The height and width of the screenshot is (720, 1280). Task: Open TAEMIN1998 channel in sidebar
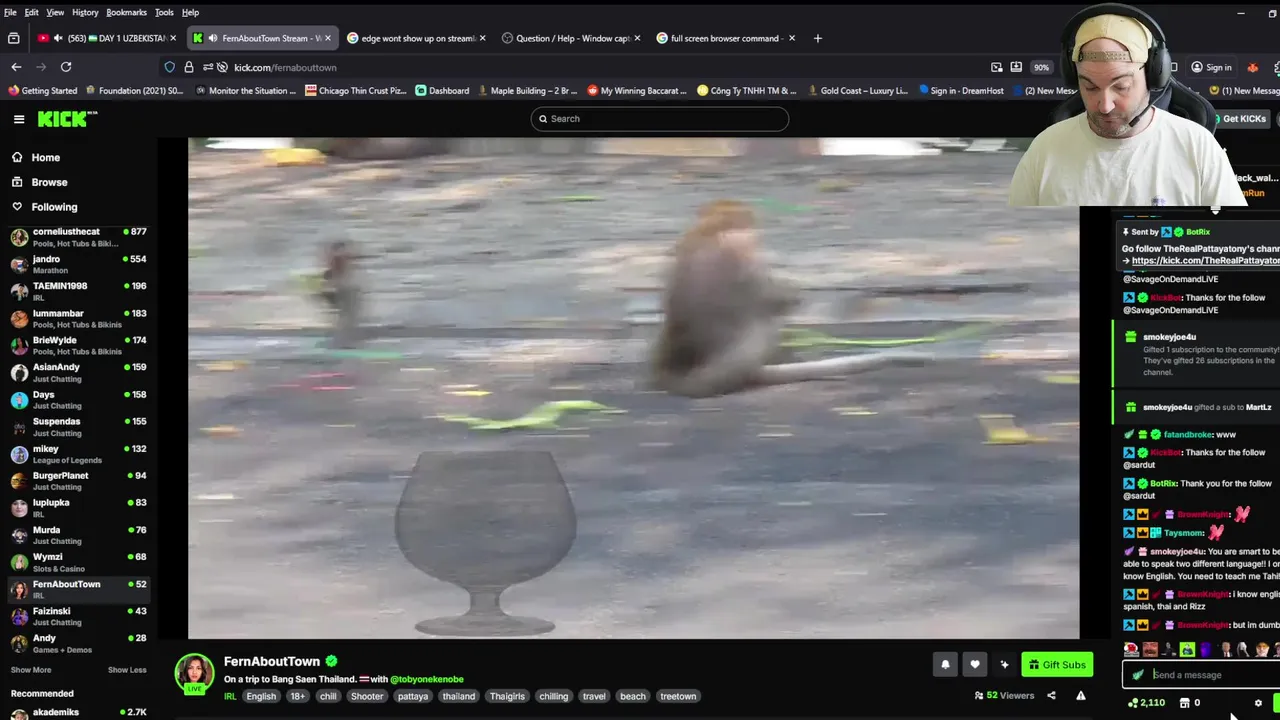(x=78, y=291)
